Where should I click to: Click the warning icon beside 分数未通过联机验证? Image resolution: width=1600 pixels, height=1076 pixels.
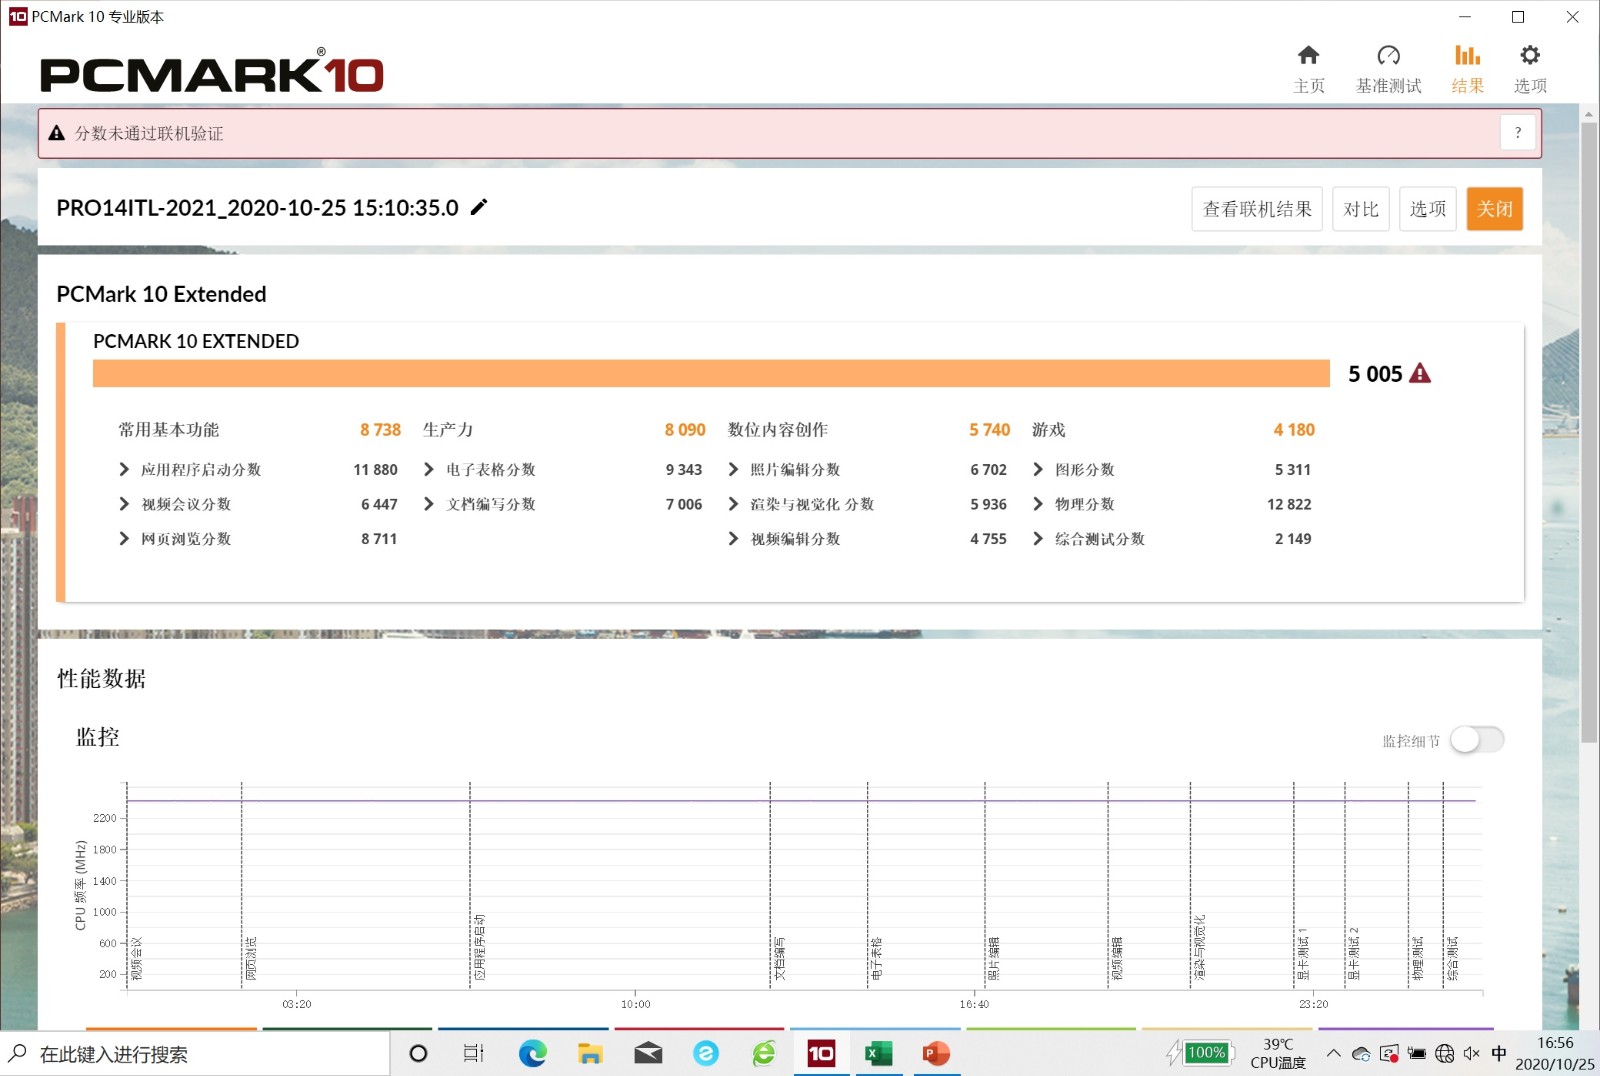[57, 133]
